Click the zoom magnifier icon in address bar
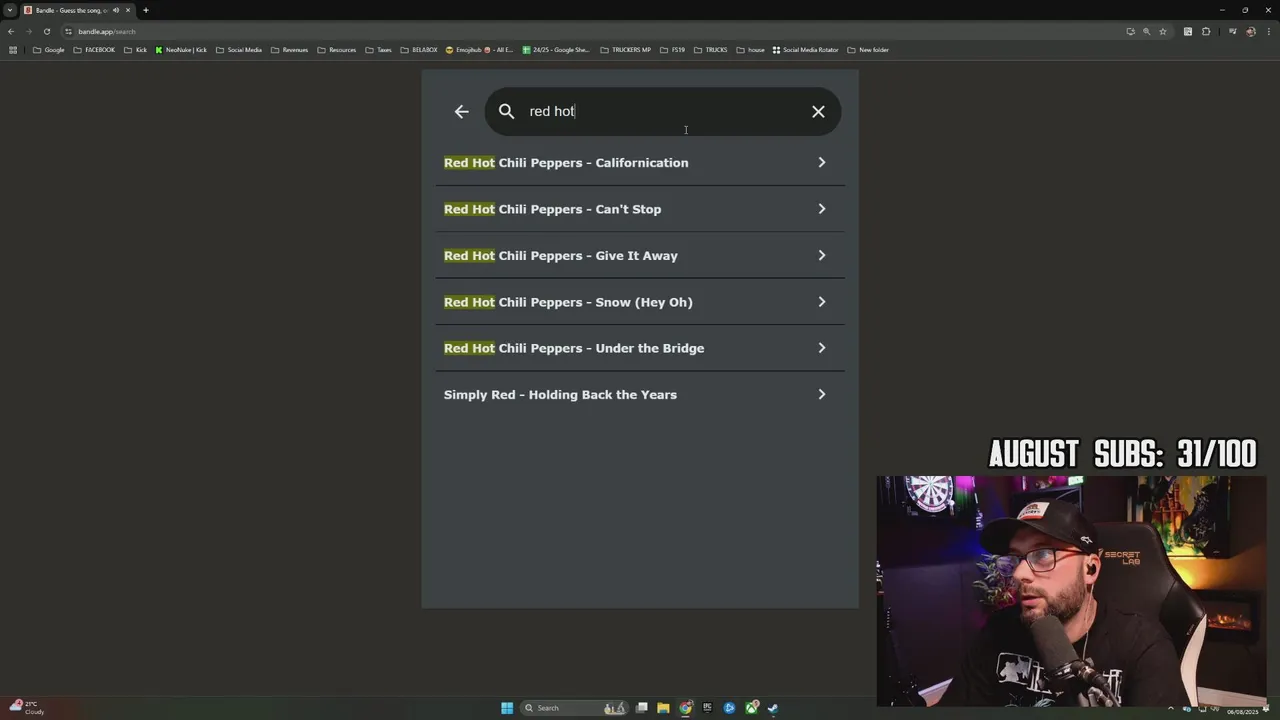 click(1146, 31)
